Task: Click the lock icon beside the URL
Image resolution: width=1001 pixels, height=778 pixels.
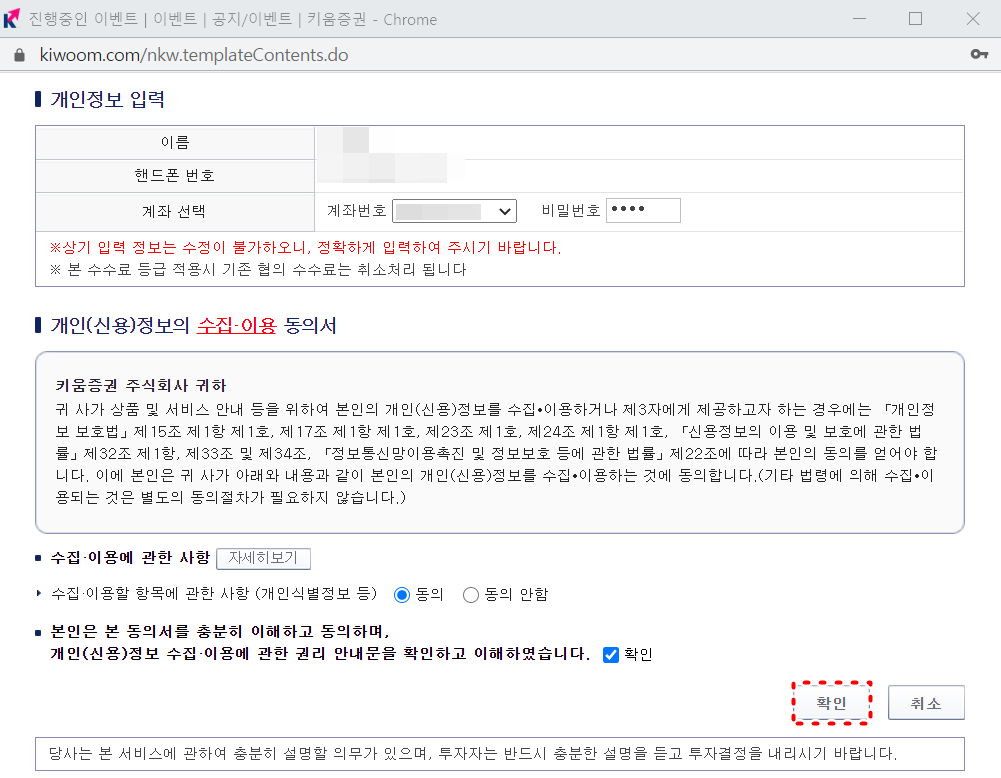Action: pyautogui.click(x=19, y=55)
